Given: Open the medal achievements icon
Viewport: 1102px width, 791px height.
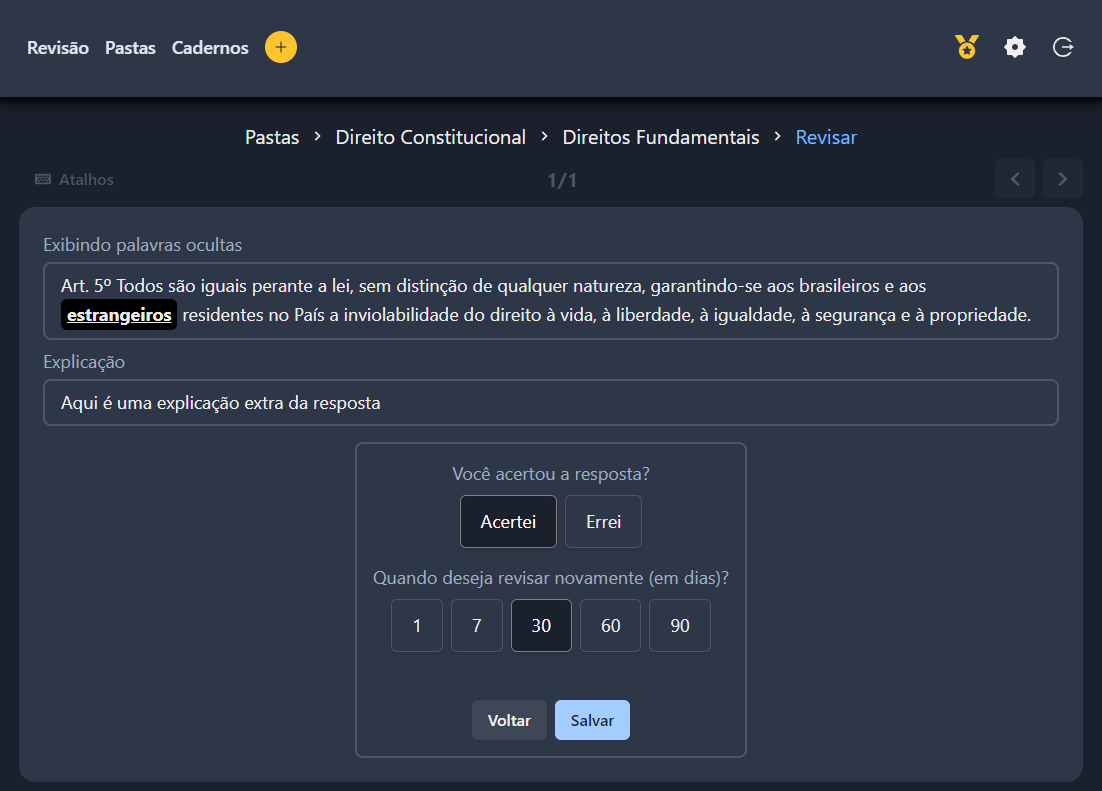Looking at the screenshot, I should point(967,47).
